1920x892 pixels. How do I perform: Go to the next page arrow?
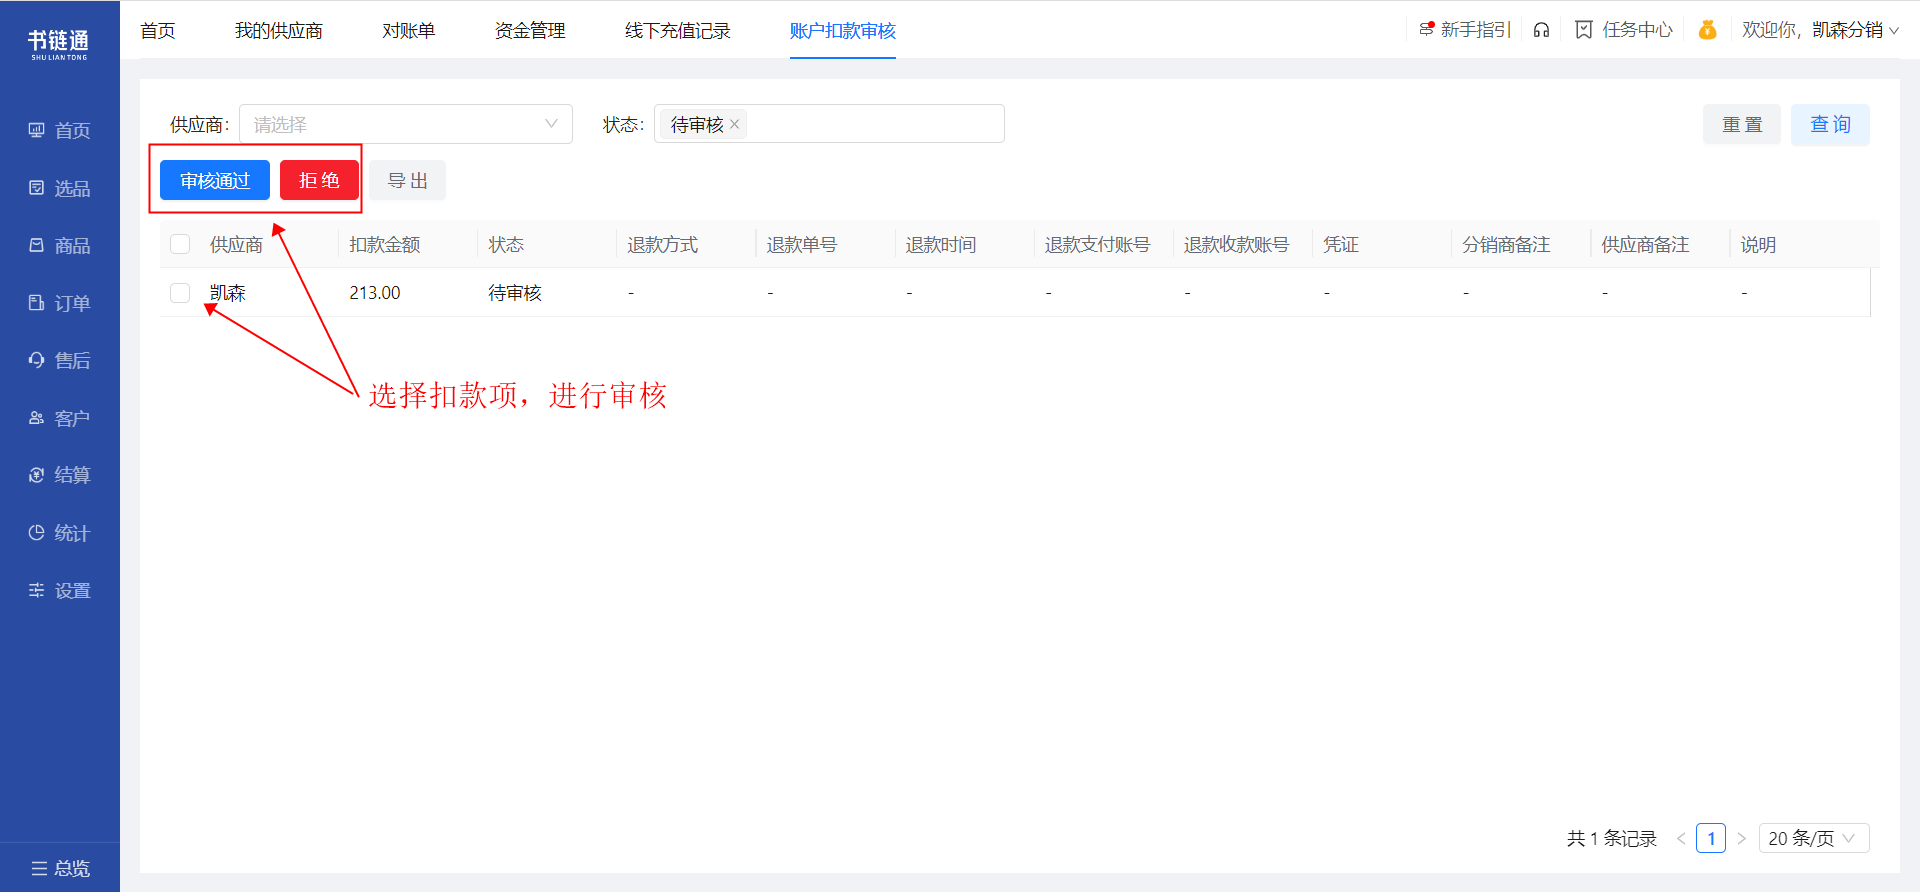[1741, 838]
